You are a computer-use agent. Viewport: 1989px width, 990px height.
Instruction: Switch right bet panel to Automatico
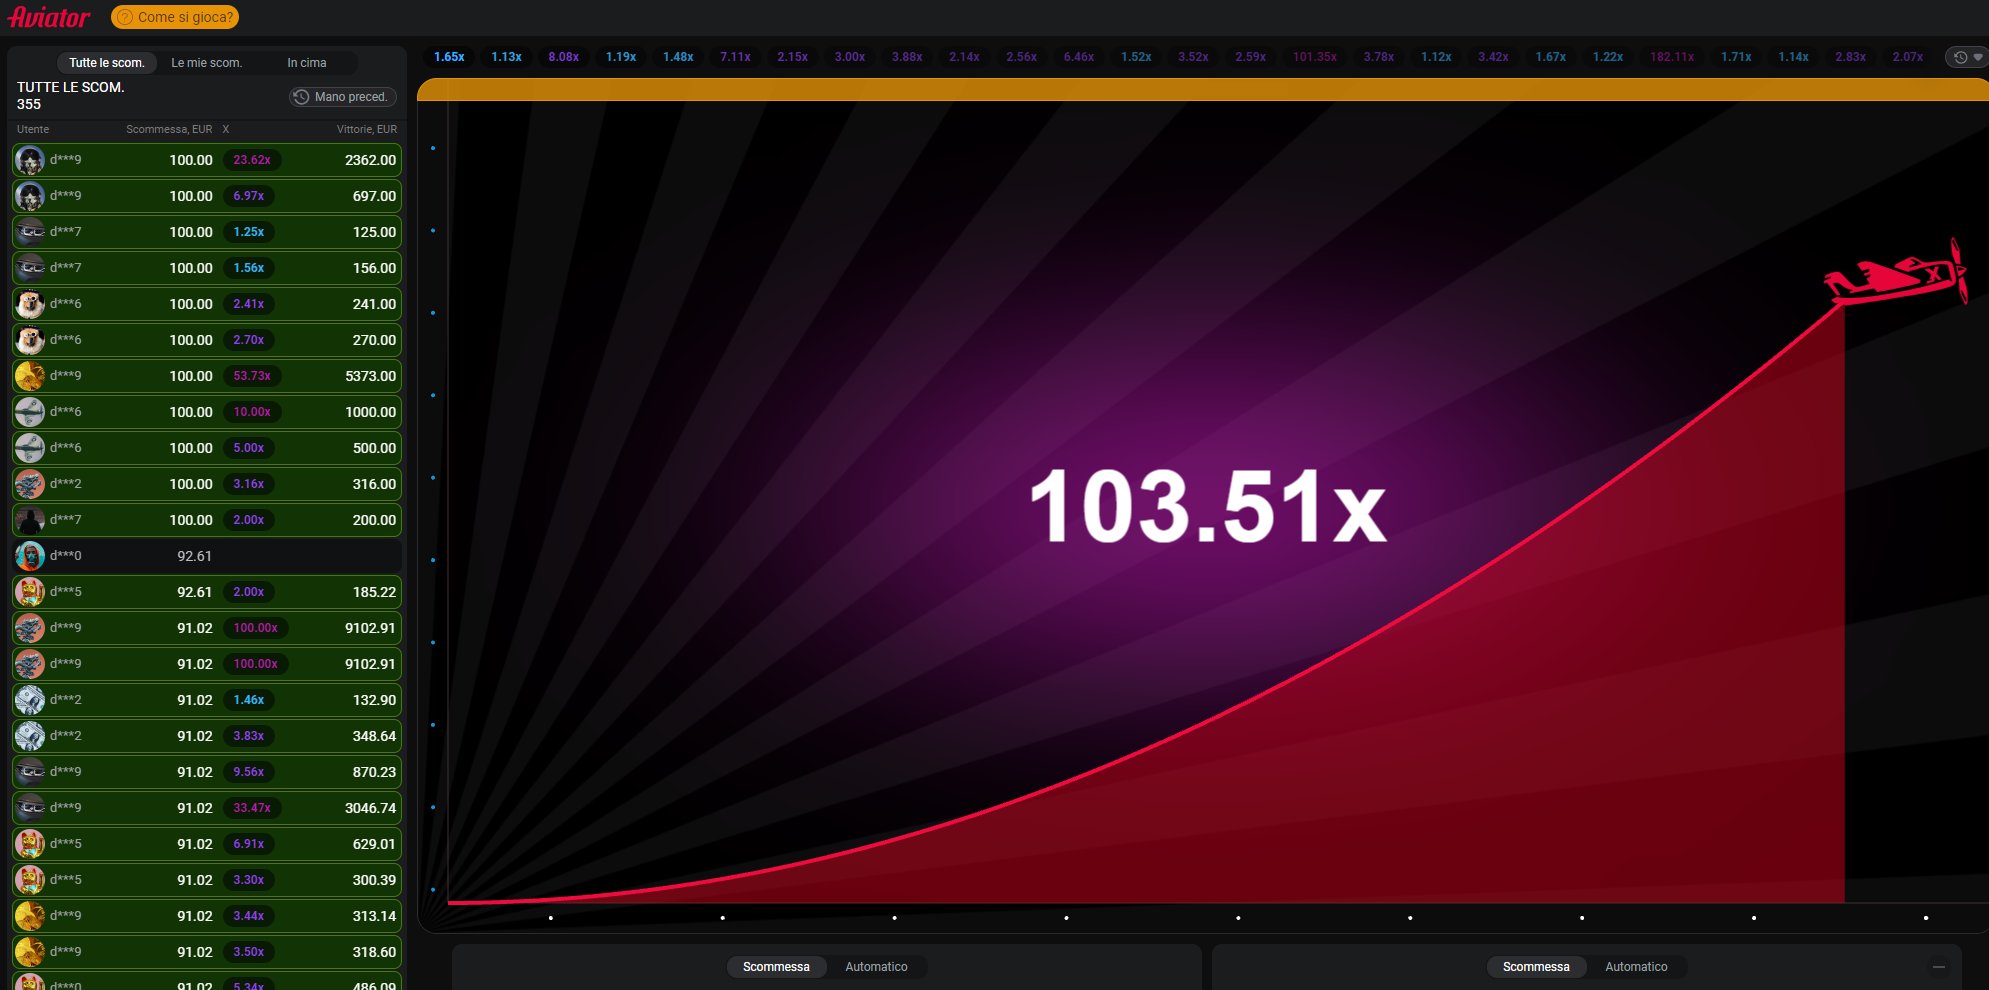click(x=1636, y=967)
